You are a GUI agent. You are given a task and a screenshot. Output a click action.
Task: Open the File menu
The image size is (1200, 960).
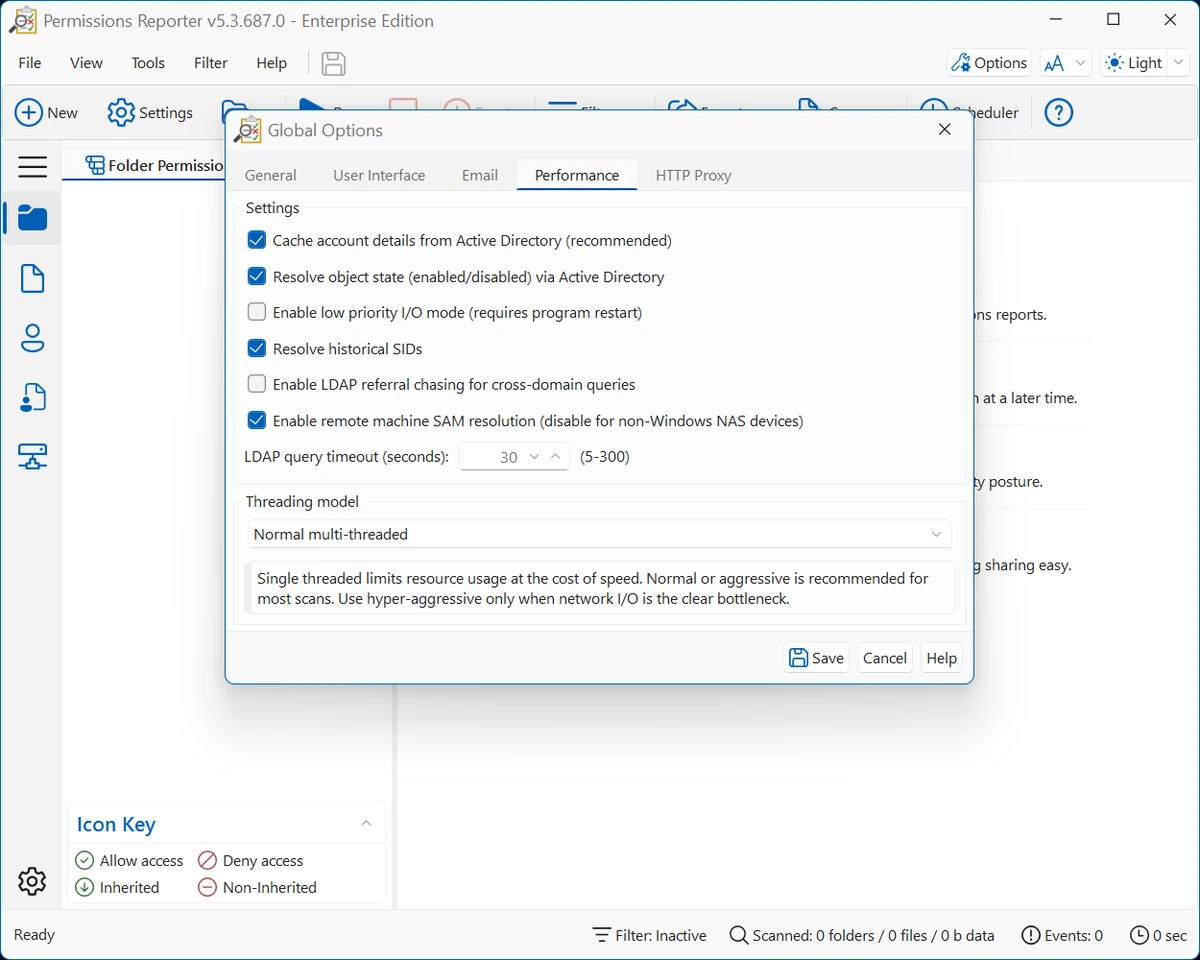coord(30,63)
